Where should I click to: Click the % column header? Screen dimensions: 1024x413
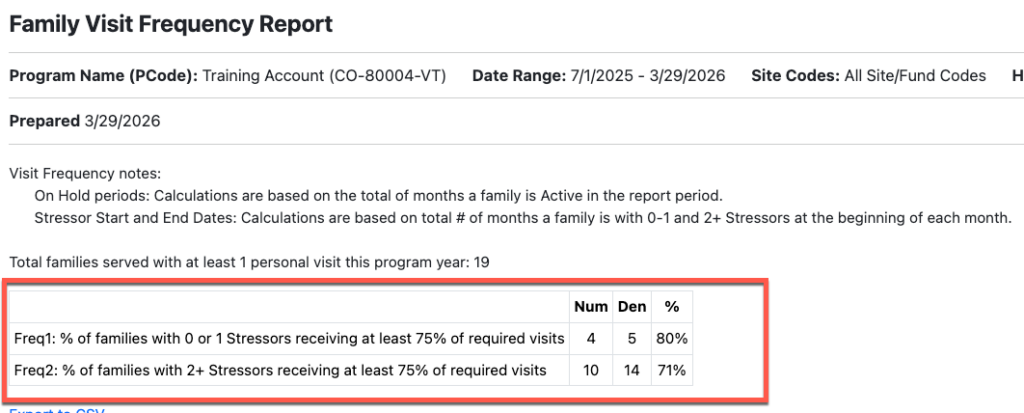[x=671, y=306]
